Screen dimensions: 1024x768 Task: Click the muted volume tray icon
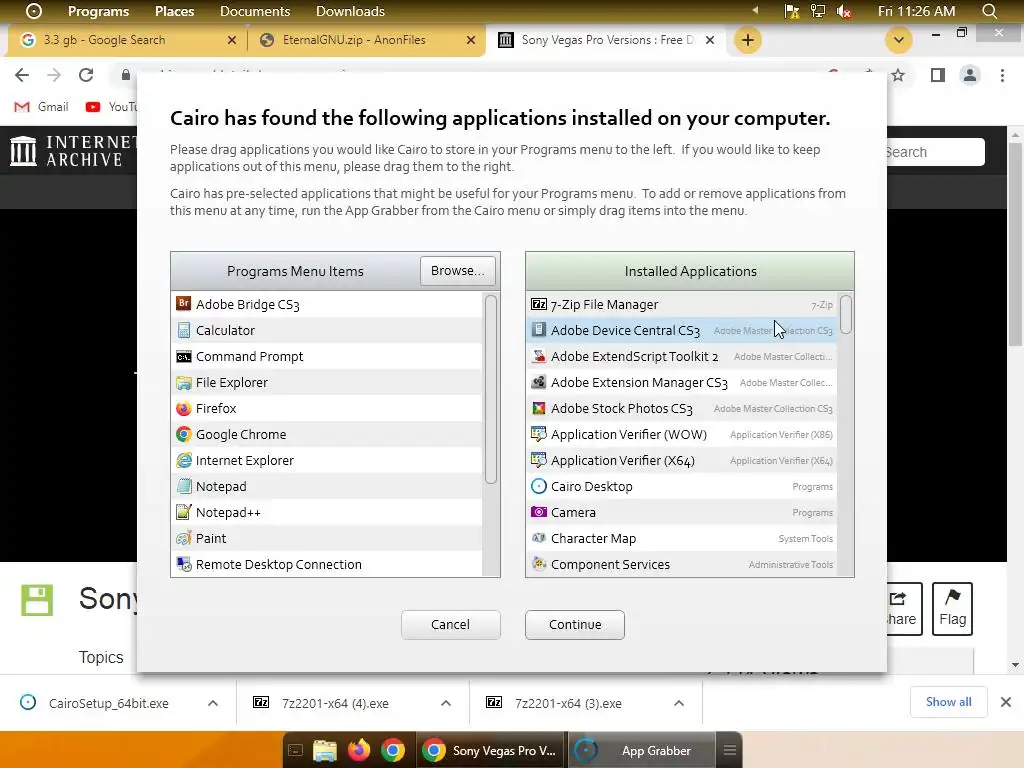coord(844,11)
